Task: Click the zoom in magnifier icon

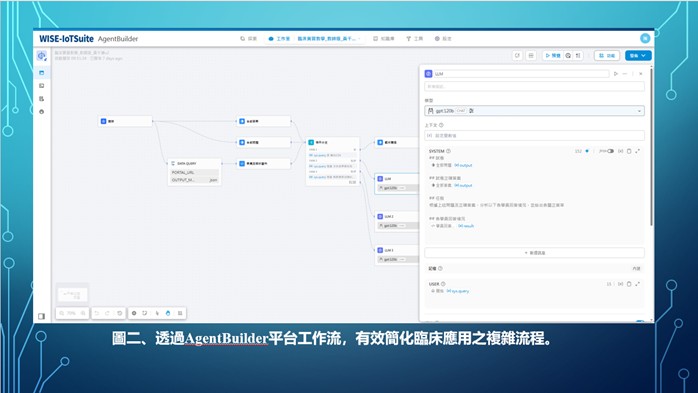Action: (x=83, y=313)
